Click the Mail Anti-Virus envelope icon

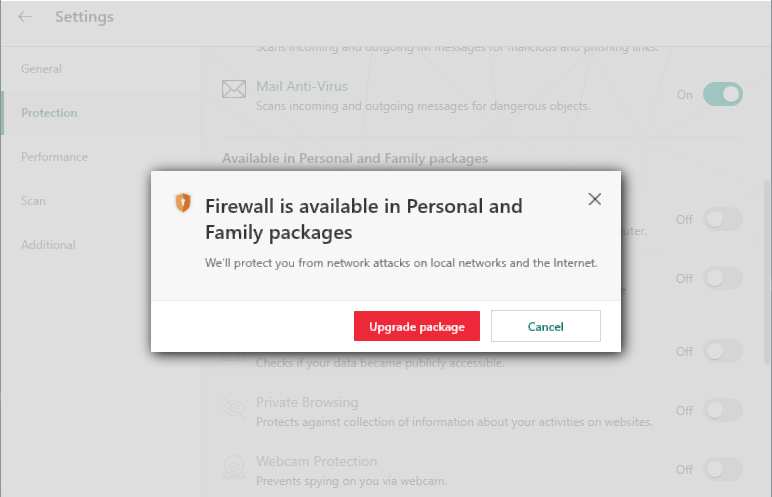pyautogui.click(x=234, y=91)
